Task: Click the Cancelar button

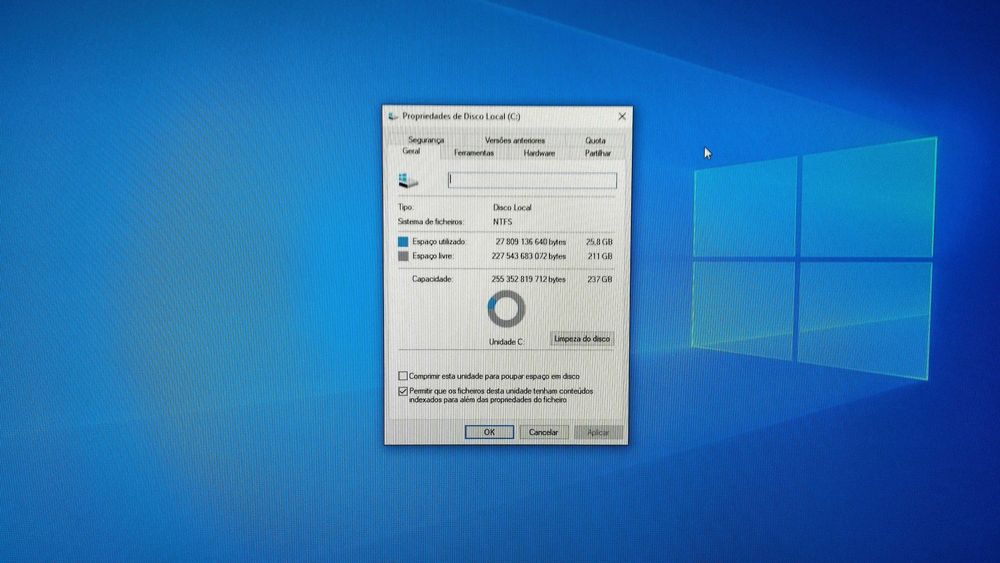Action: pos(543,432)
